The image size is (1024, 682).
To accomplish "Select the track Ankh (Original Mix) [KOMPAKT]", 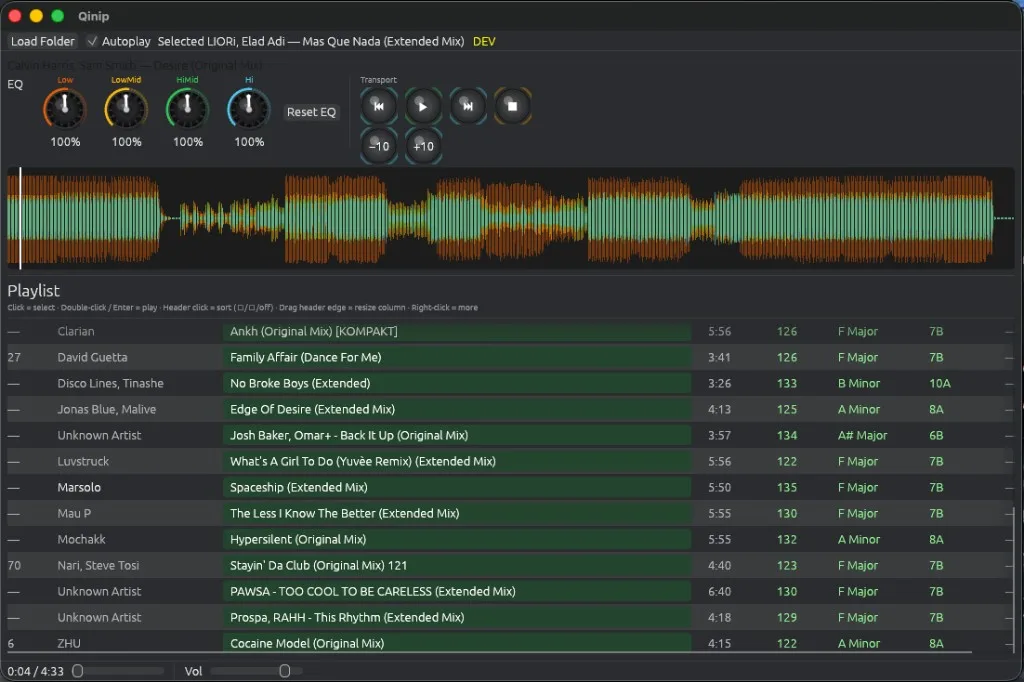I will [456, 331].
